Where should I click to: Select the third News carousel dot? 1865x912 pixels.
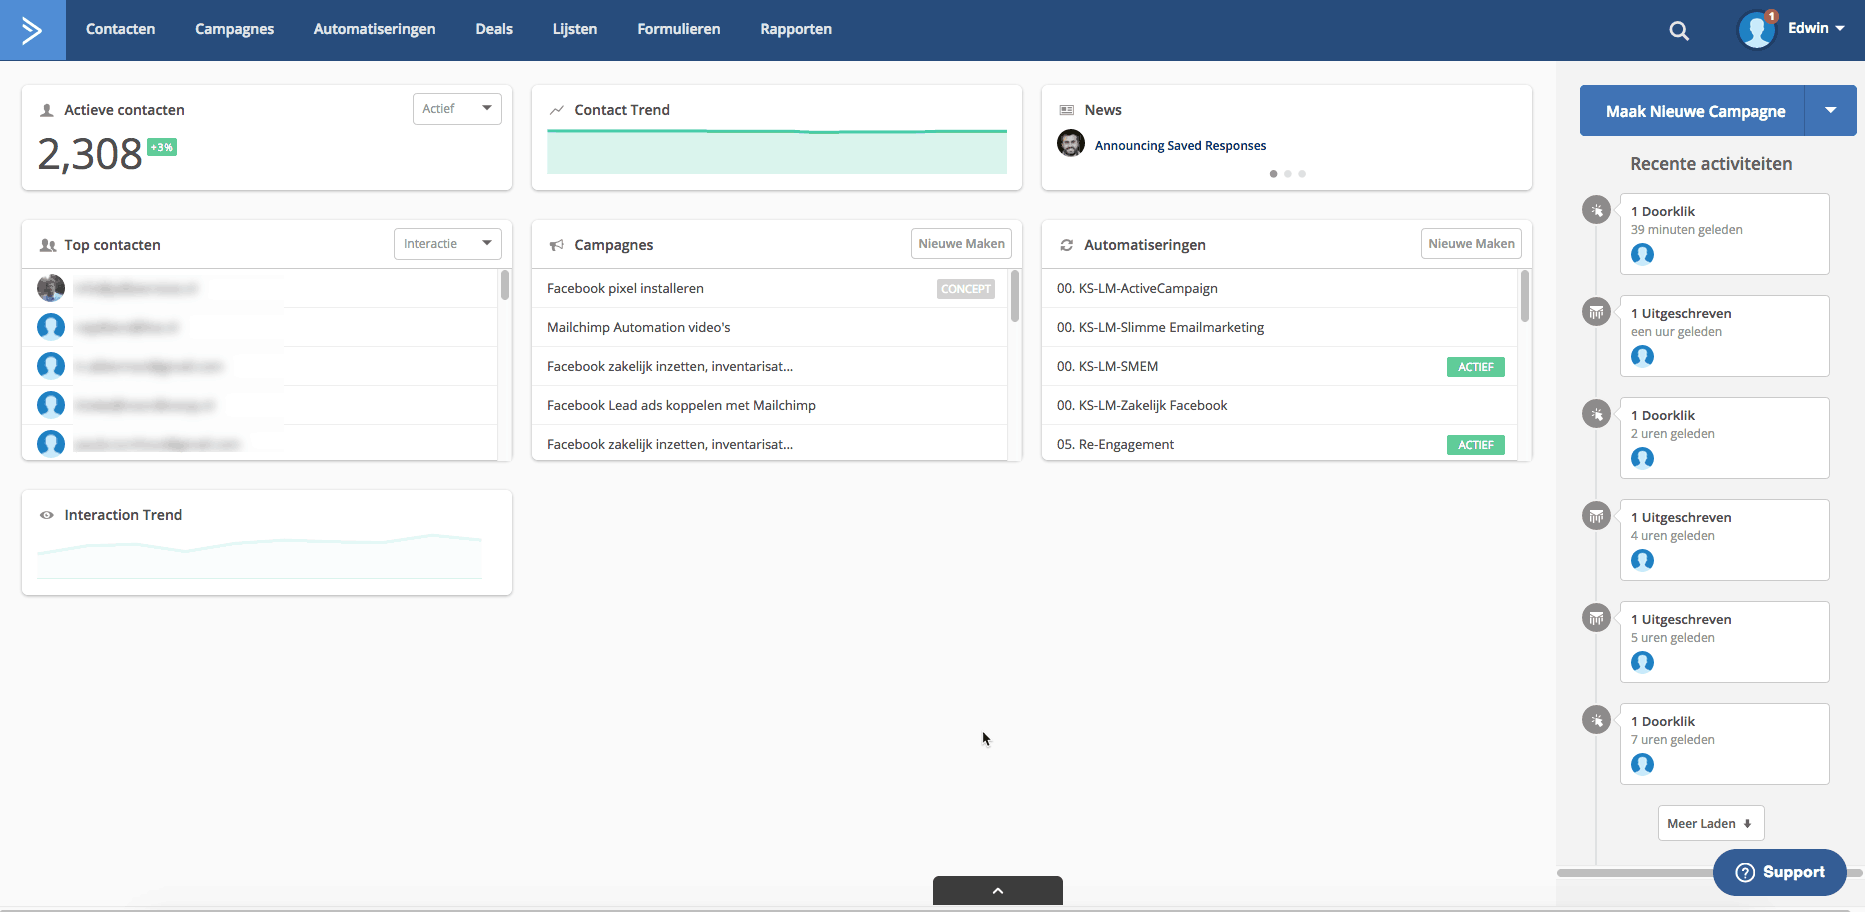(x=1302, y=174)
